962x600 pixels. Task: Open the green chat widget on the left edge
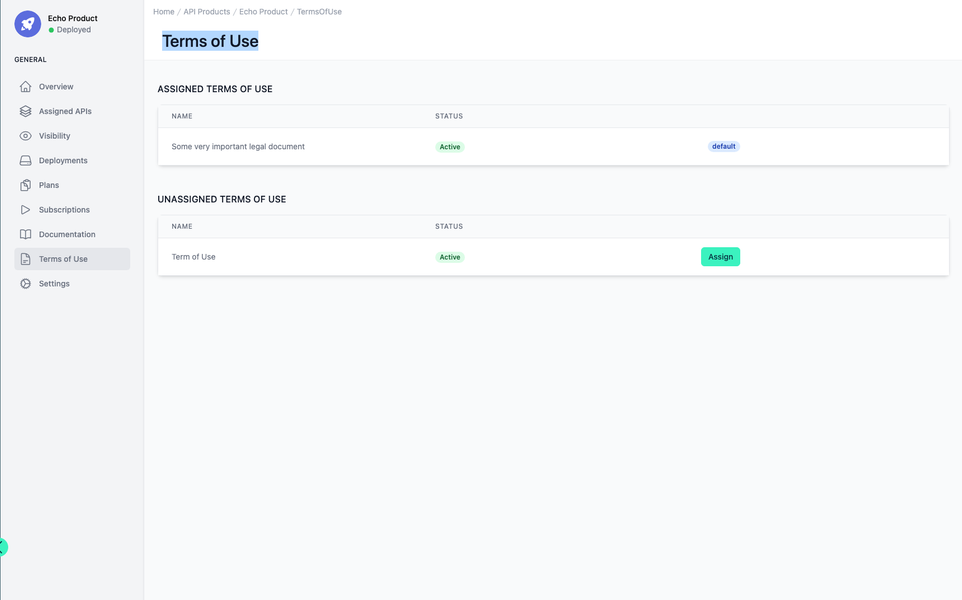(x=3, y=547)
